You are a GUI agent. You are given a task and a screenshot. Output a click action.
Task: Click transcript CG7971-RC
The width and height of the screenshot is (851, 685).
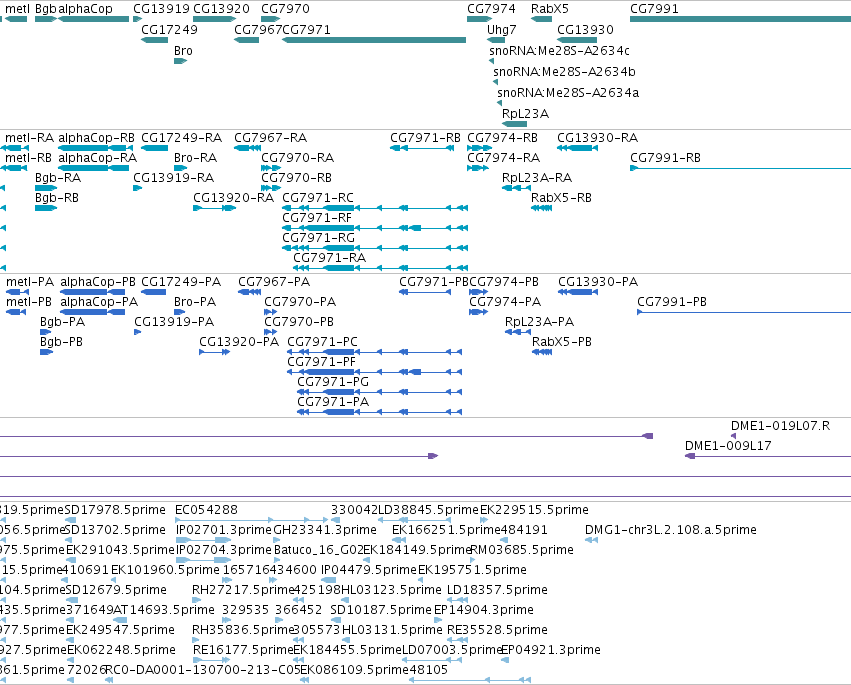tap(318, 198)
